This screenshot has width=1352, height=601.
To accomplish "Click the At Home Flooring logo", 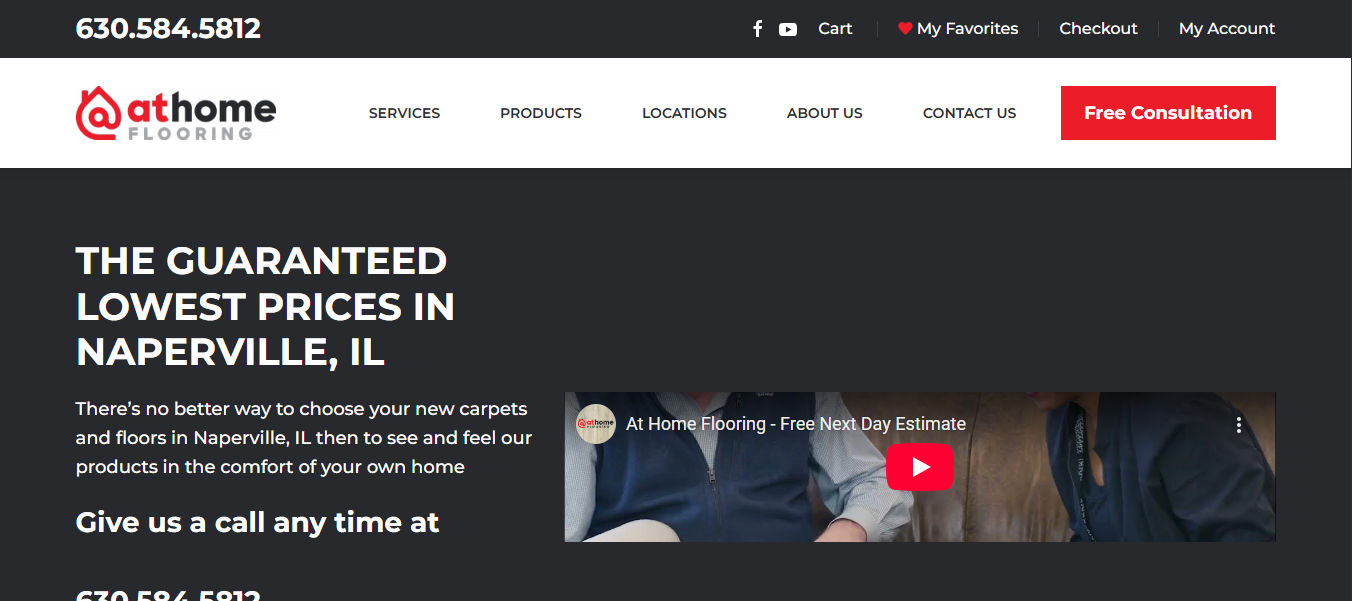I will 176,113.
